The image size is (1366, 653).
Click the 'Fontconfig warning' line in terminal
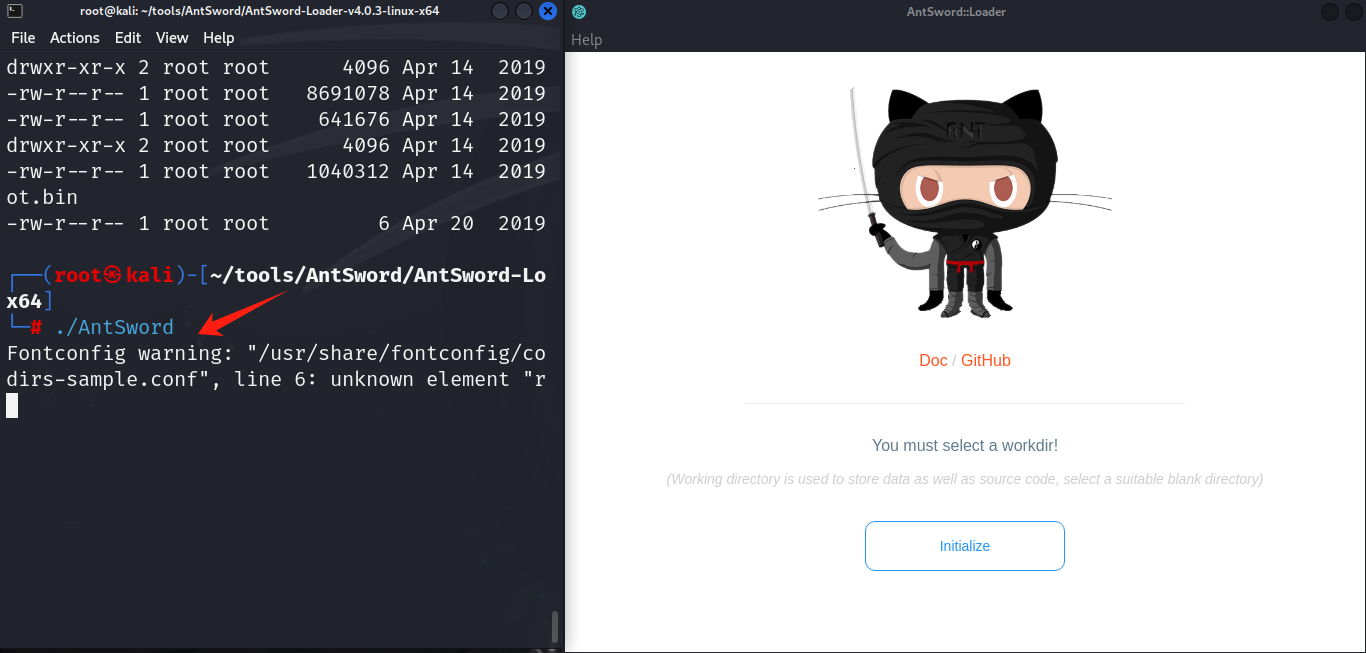(x=276, y=353)
